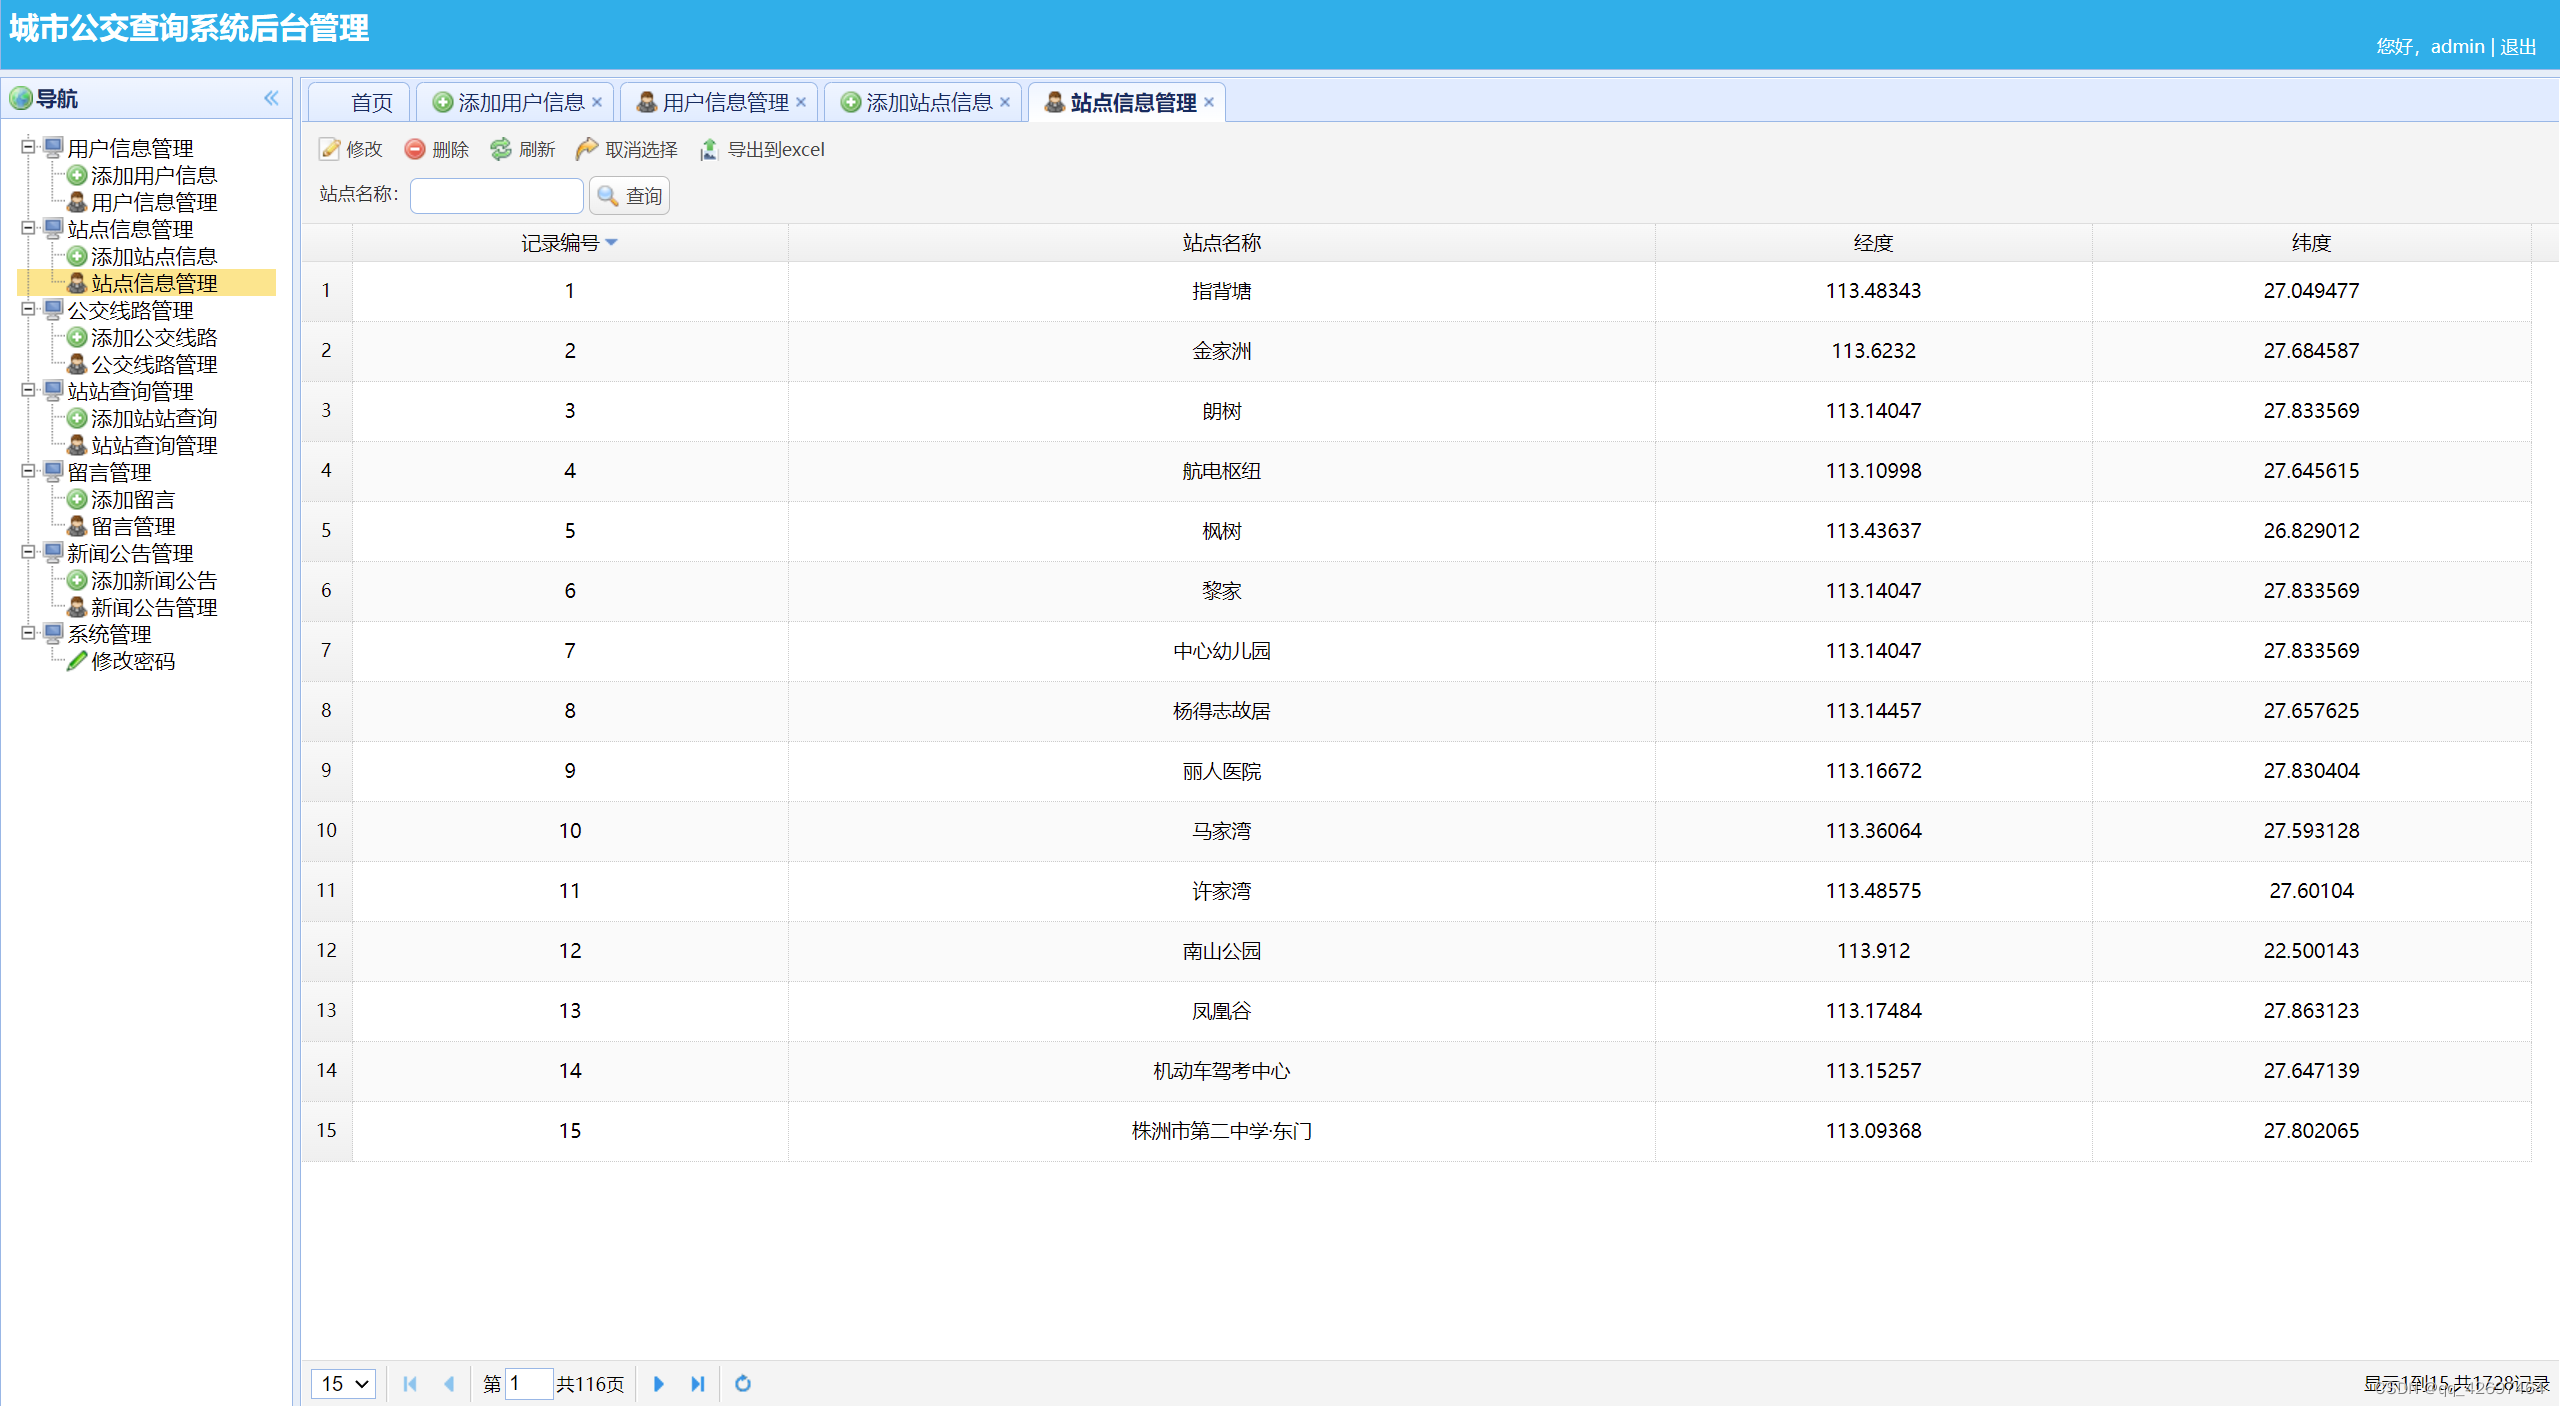Open 添加公交线路 in navigation tree
Screen dimensions: 2560x1406
tap(153, 337)
